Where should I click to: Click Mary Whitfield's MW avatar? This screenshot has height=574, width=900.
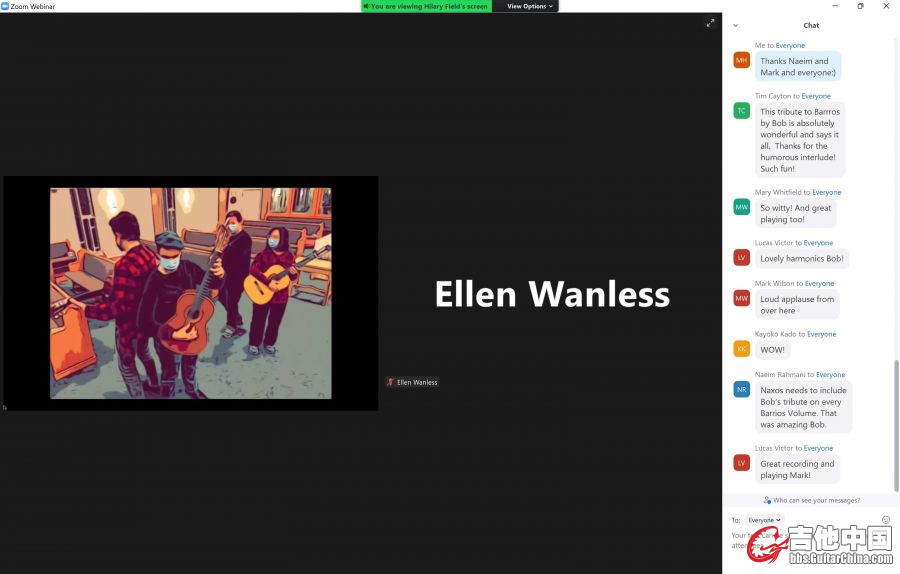(x=742, y=207)
